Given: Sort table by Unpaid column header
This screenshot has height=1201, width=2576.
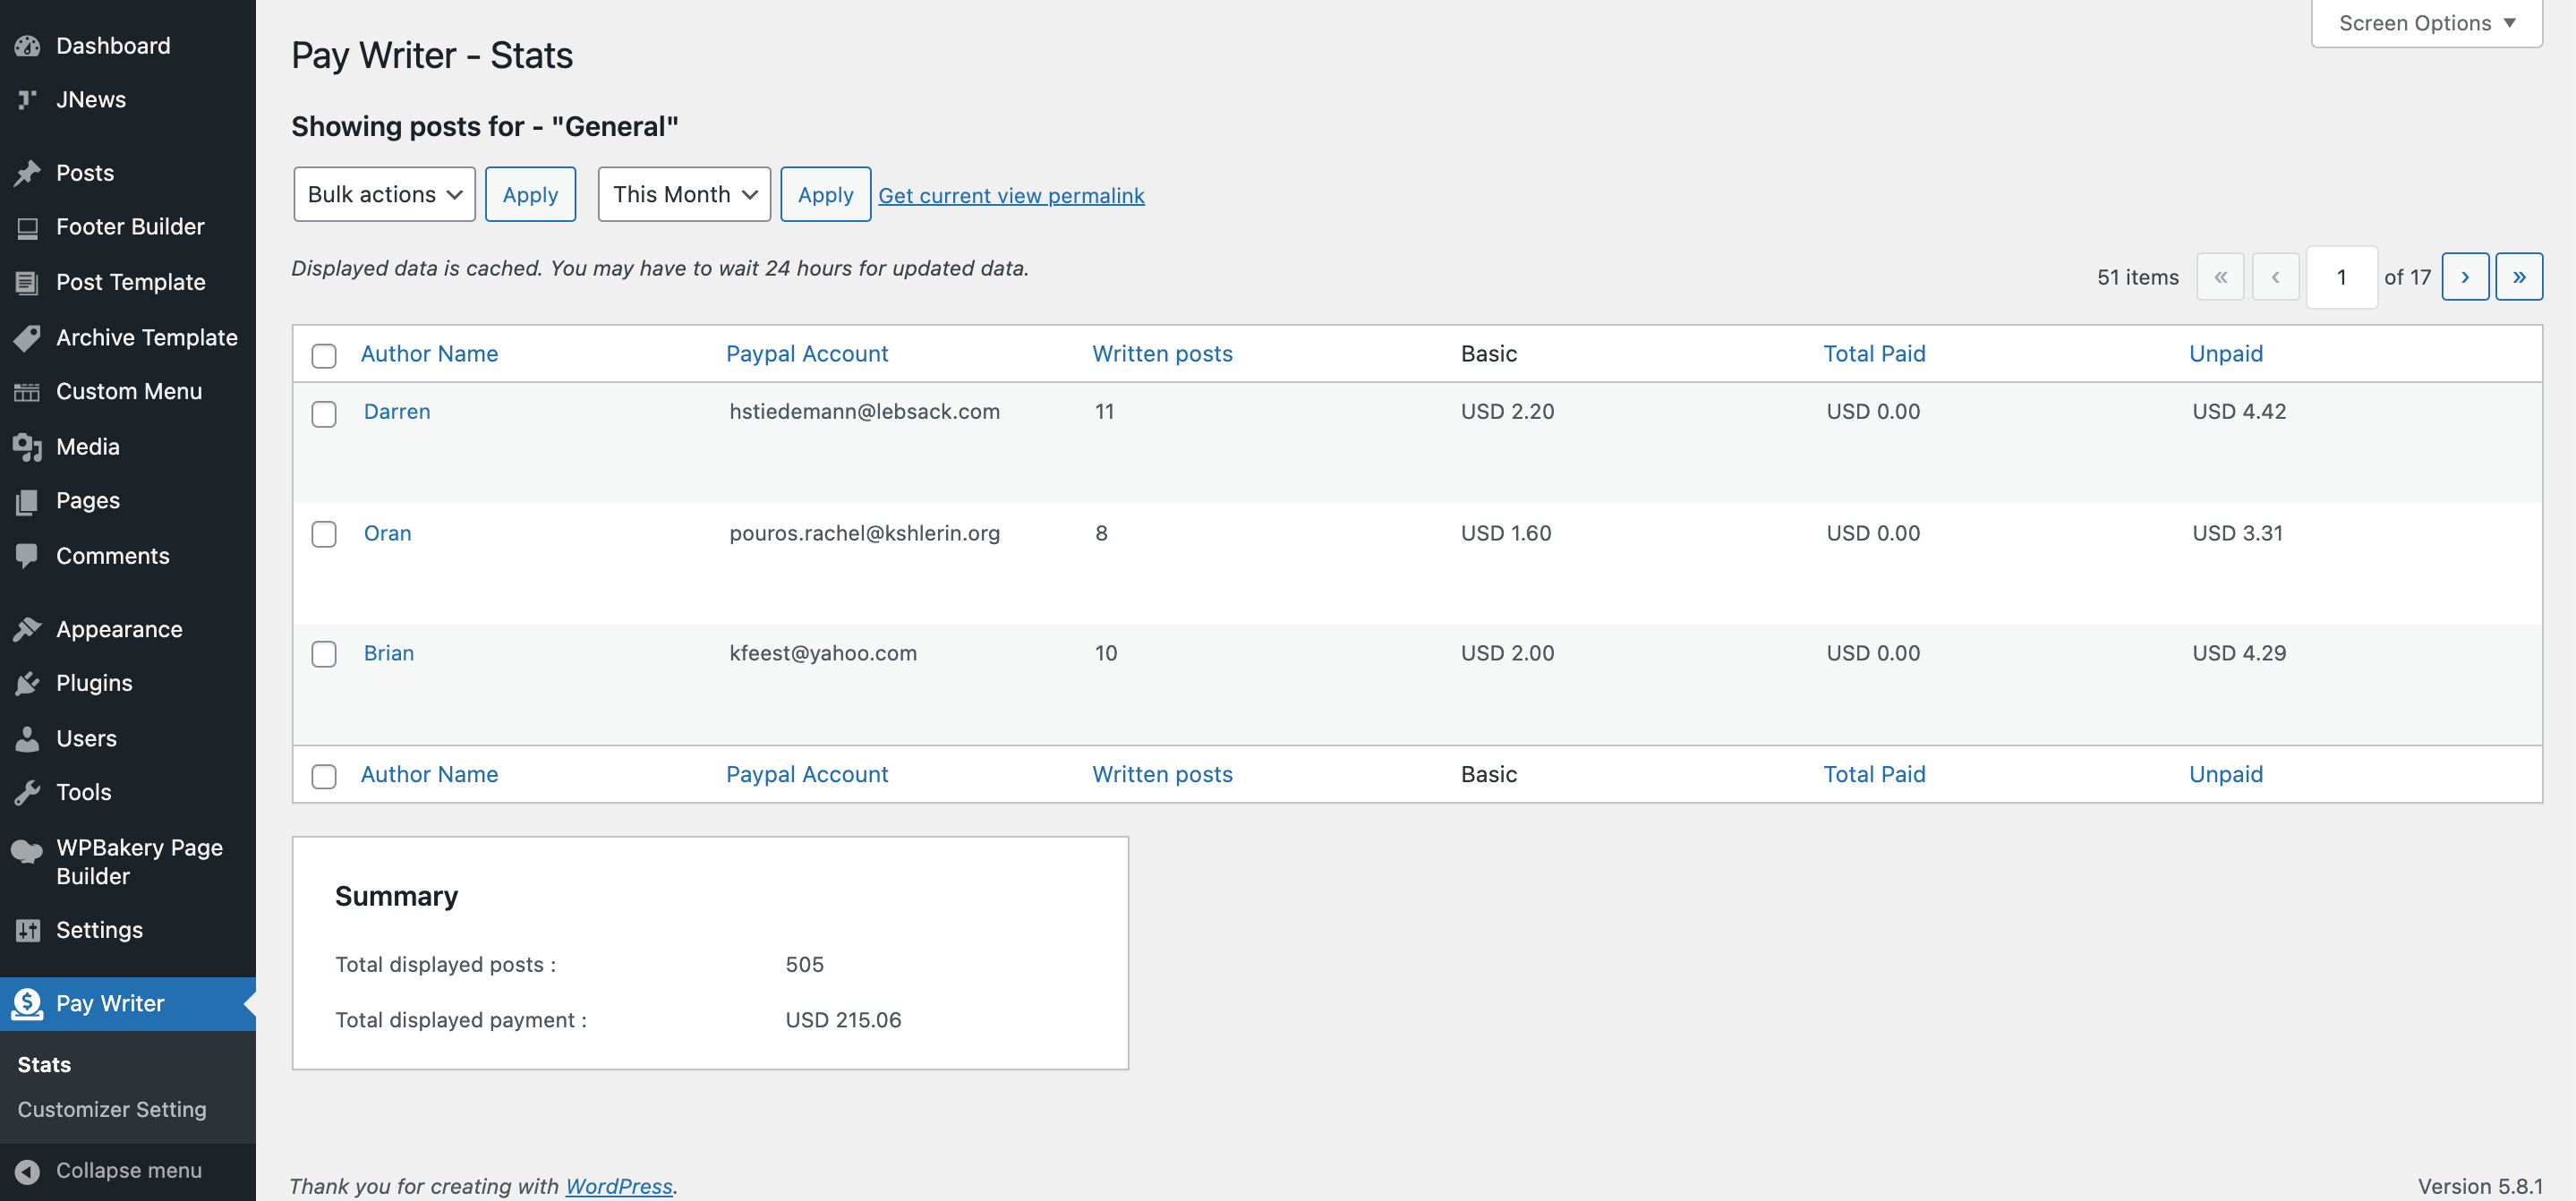Looking at the screenshot, I should click(2225, 354).
